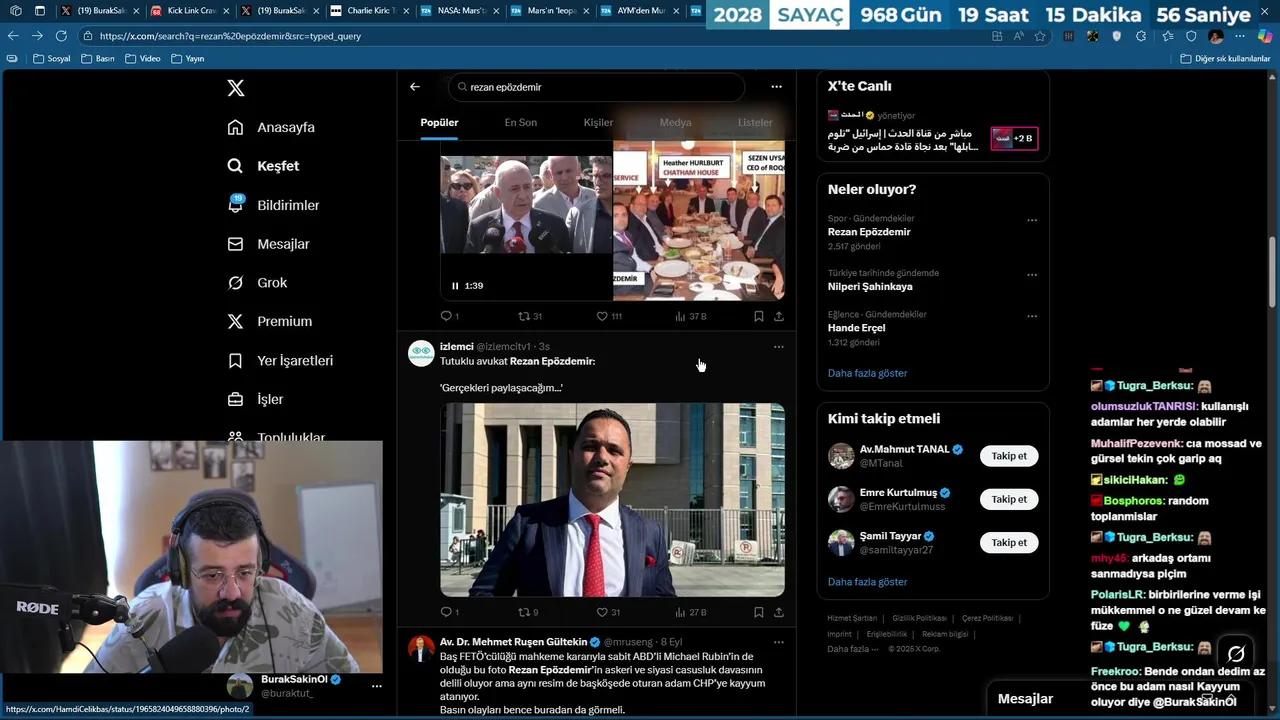Bookmark the izlemci post
The height and width of the screenshot is (720, 1280).
[758, 612]
